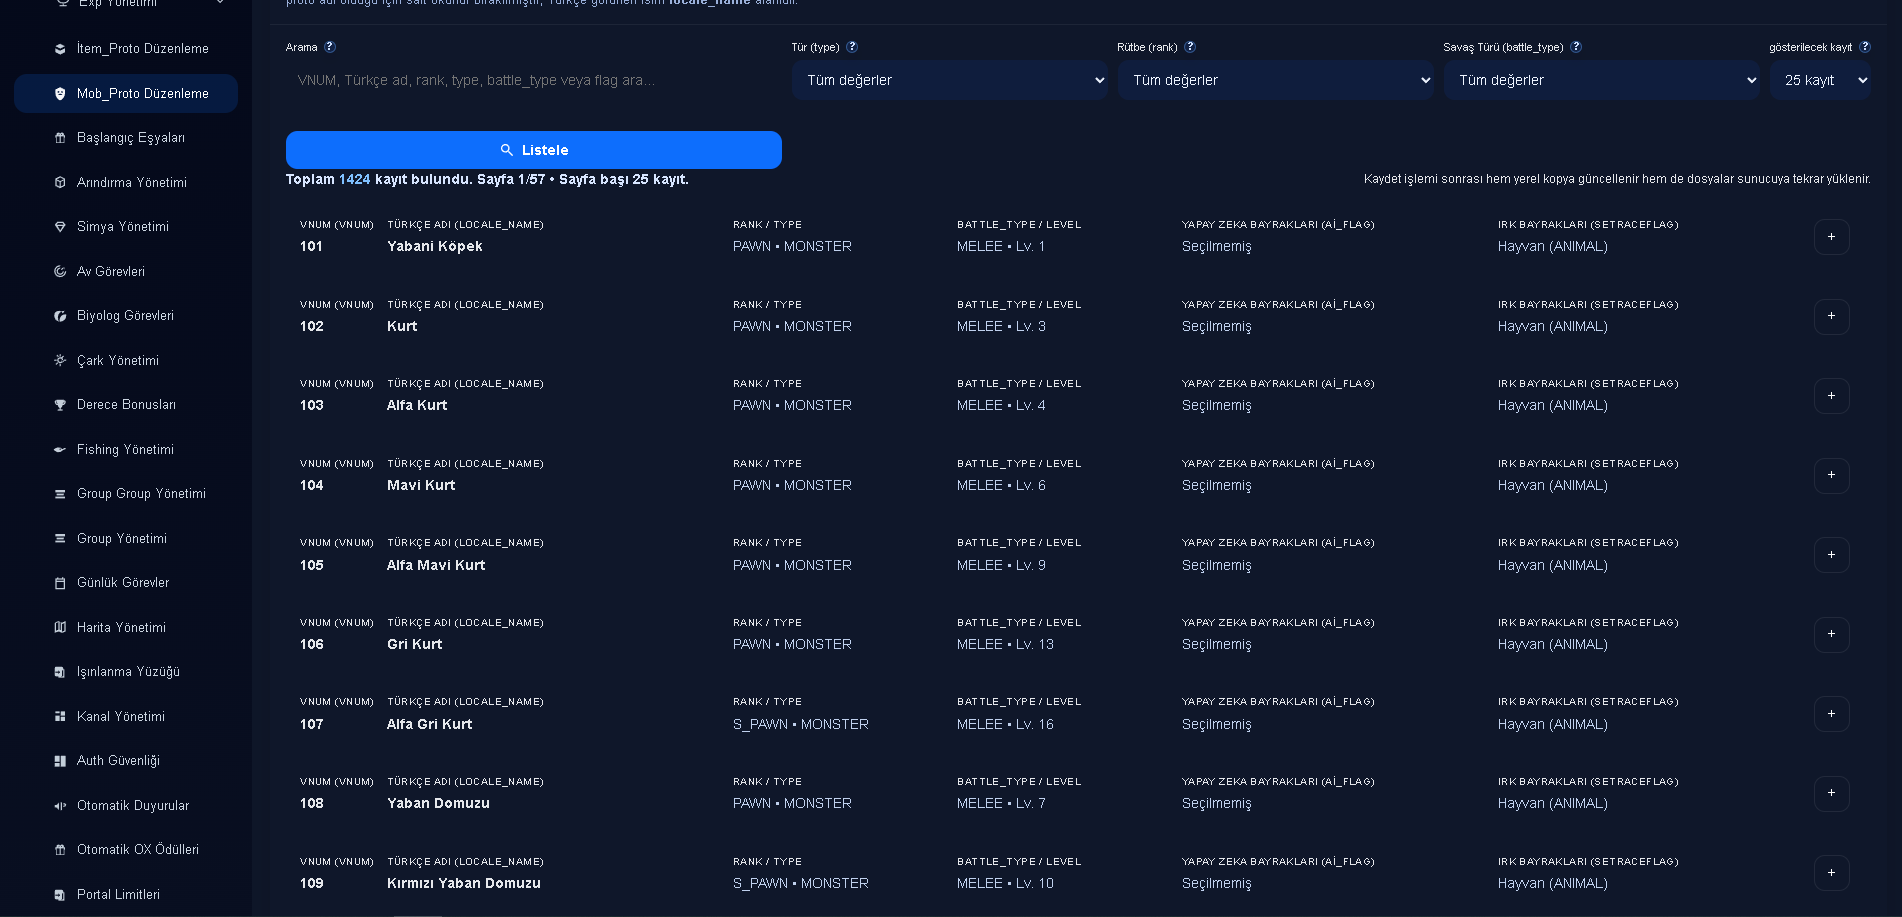Click mob name Kırmızı Yaban Domuzu
This screenshot has height=917, width=1902.
click(x=464, y=883)
